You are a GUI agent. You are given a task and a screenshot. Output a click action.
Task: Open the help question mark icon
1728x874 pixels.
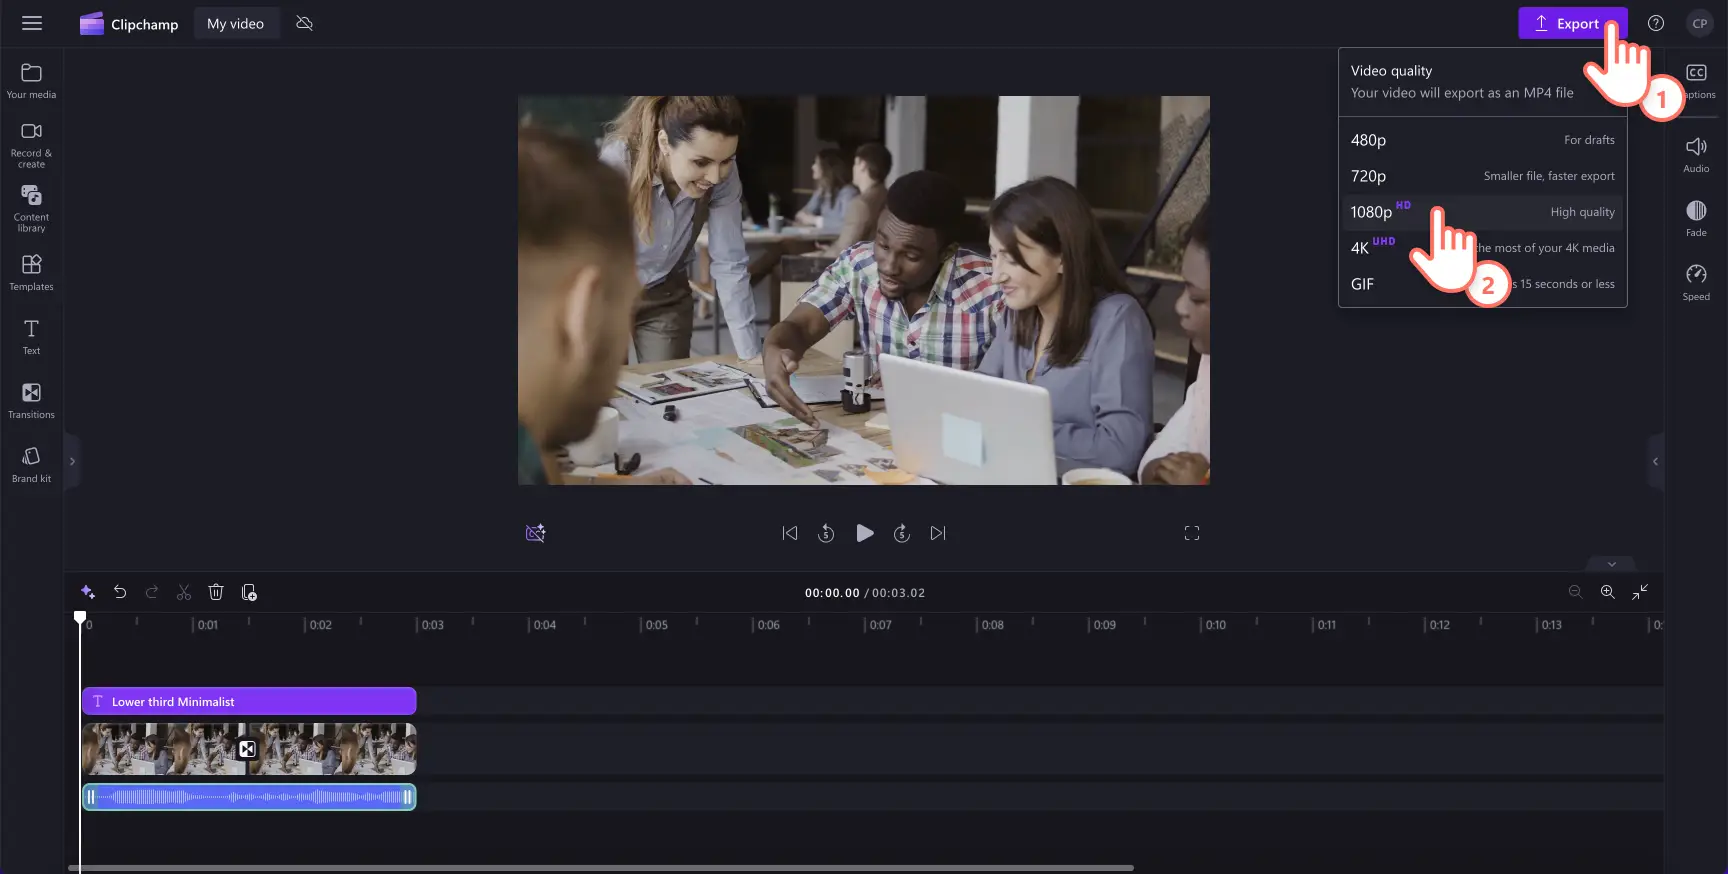[1656, 23]
